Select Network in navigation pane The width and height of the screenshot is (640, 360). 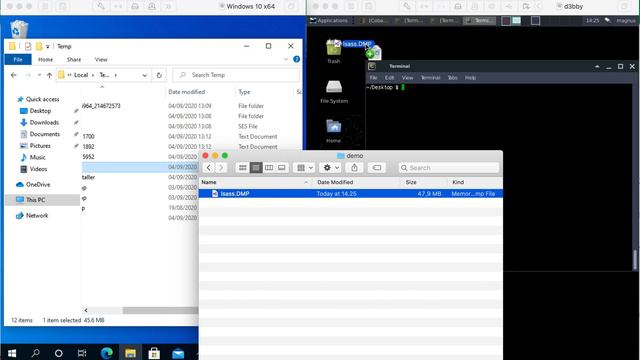coord(37,216)
